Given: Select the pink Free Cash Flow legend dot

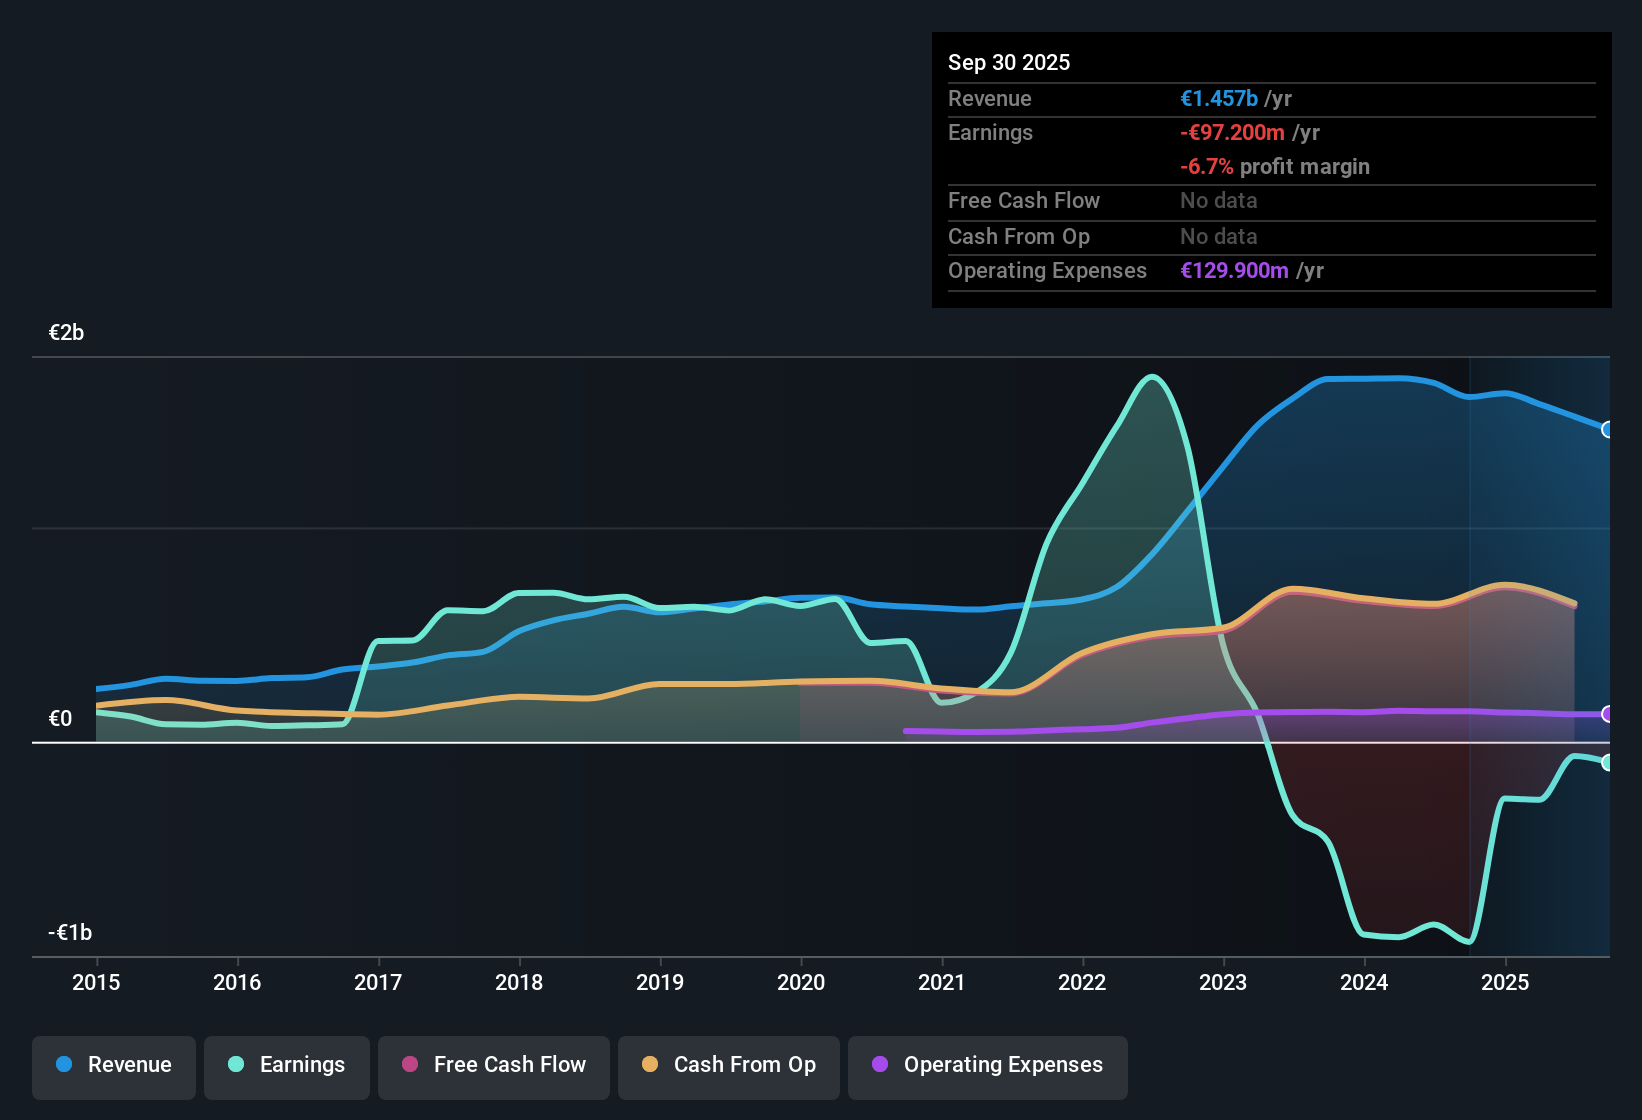Looking at the screenshot, I should tap(409, 1065).
